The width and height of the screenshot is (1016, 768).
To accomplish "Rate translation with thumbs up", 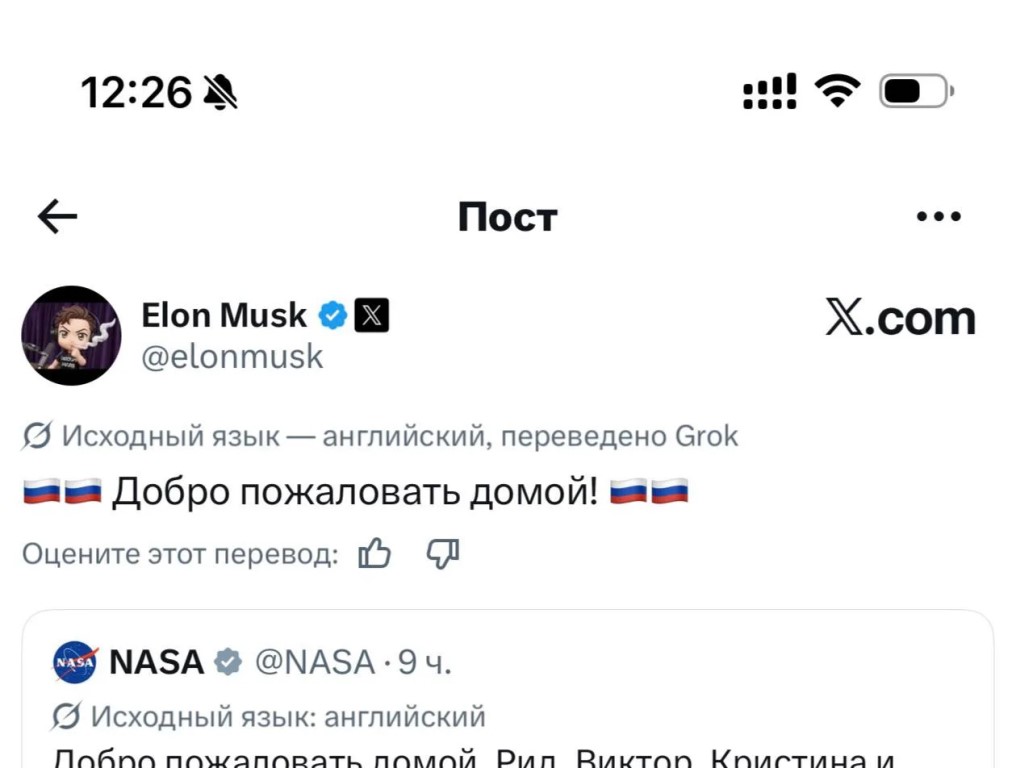I will coord(375,553).
